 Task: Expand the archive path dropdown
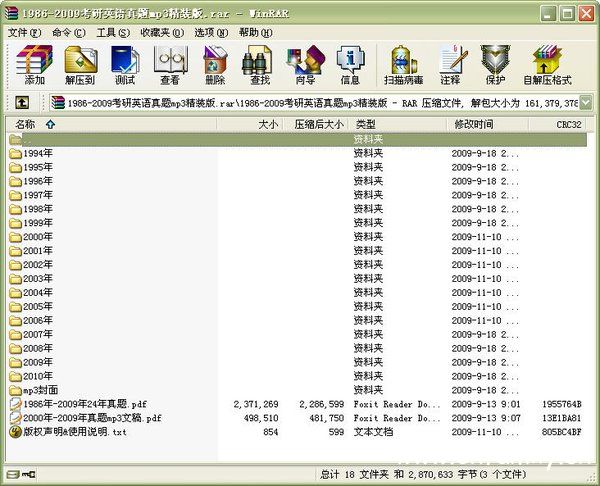[x=585, y=102]
